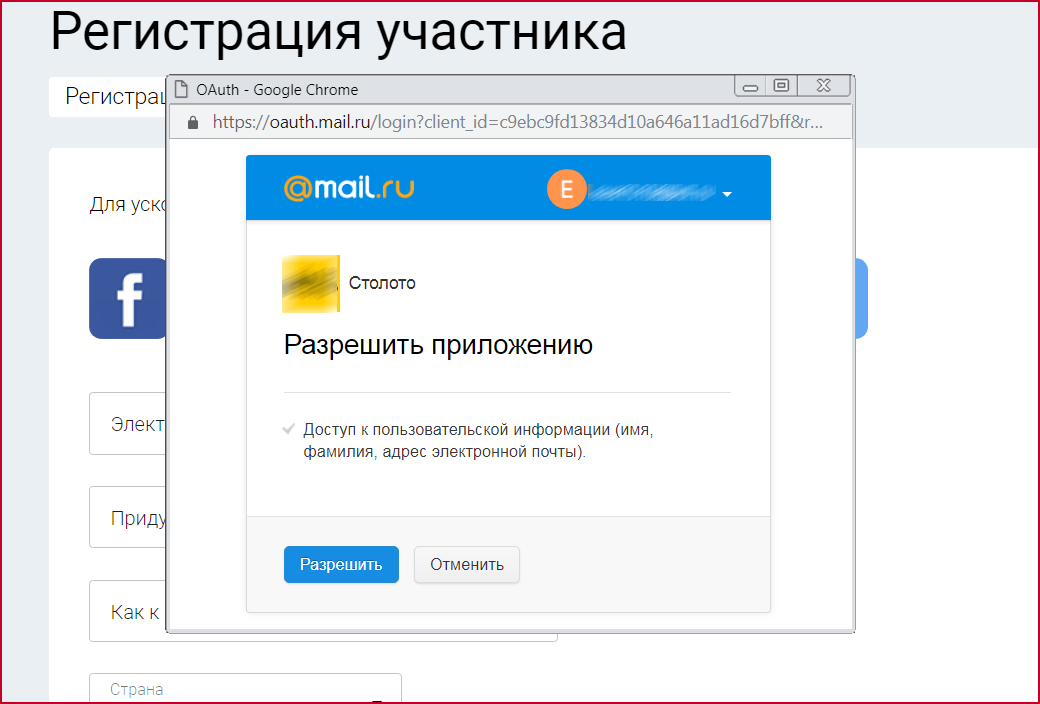Click the Элект... email field on registration page
This screenshot has width=1040, height=704.
[x=127, y=424]
